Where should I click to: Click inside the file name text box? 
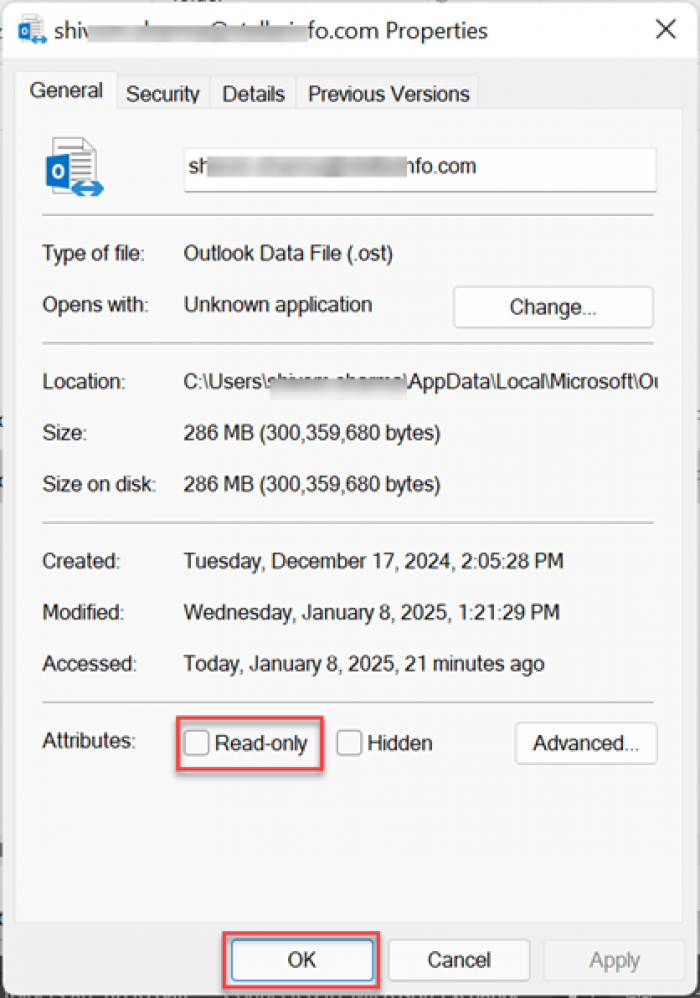click(420, 169)
